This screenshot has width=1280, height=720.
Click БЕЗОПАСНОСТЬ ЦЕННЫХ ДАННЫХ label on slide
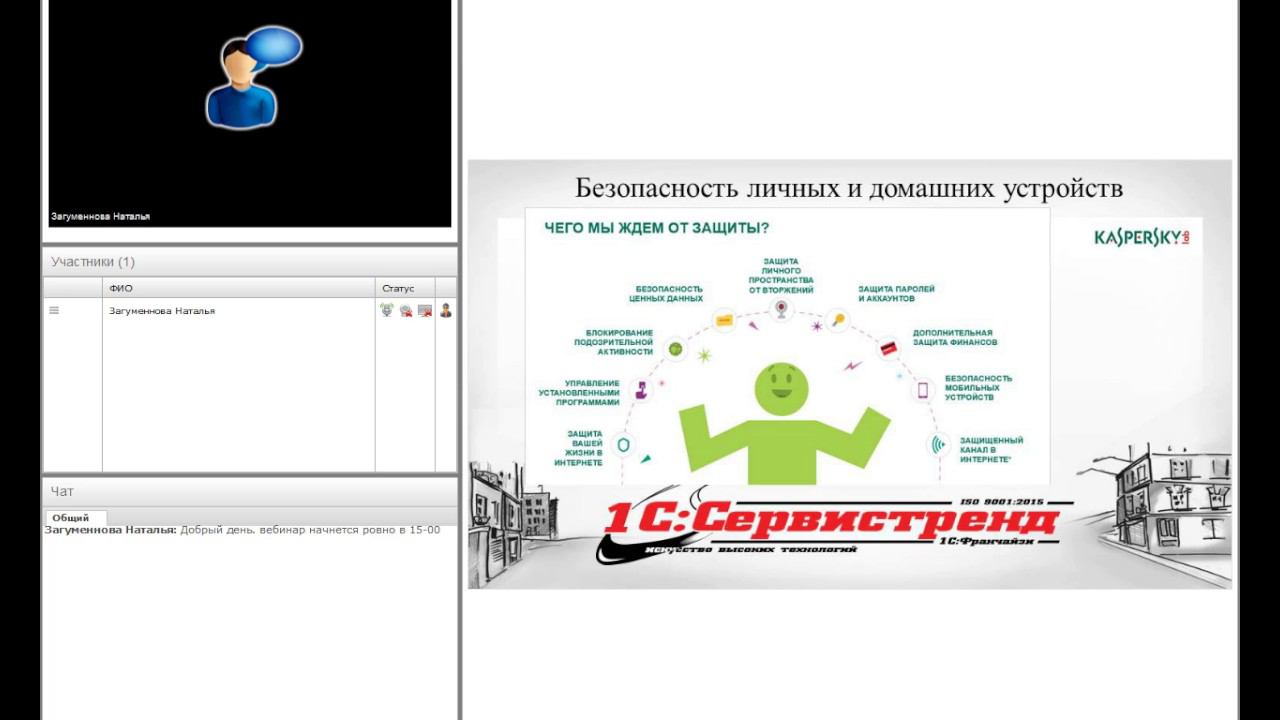point(666,293)
